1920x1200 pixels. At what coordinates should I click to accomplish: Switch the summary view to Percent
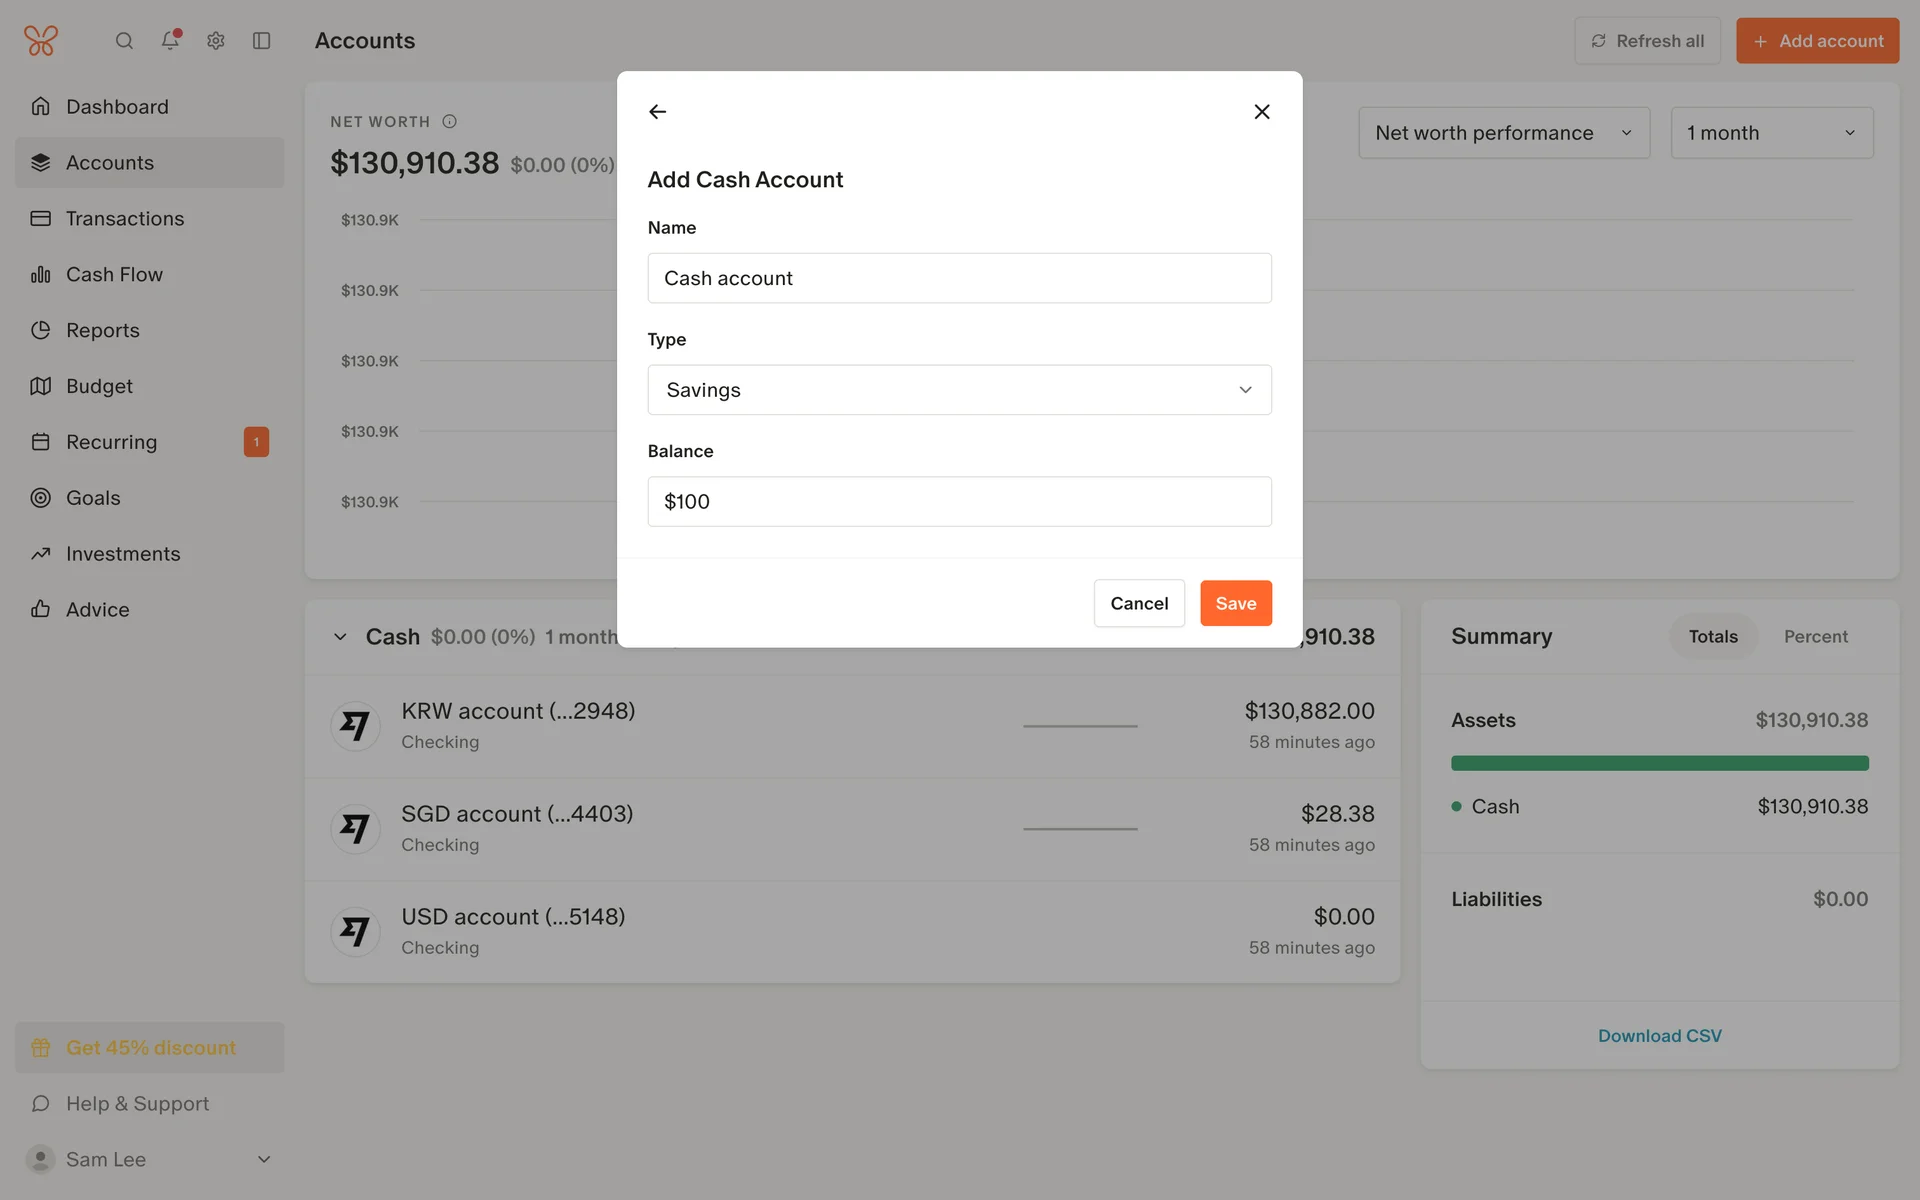1815,637
